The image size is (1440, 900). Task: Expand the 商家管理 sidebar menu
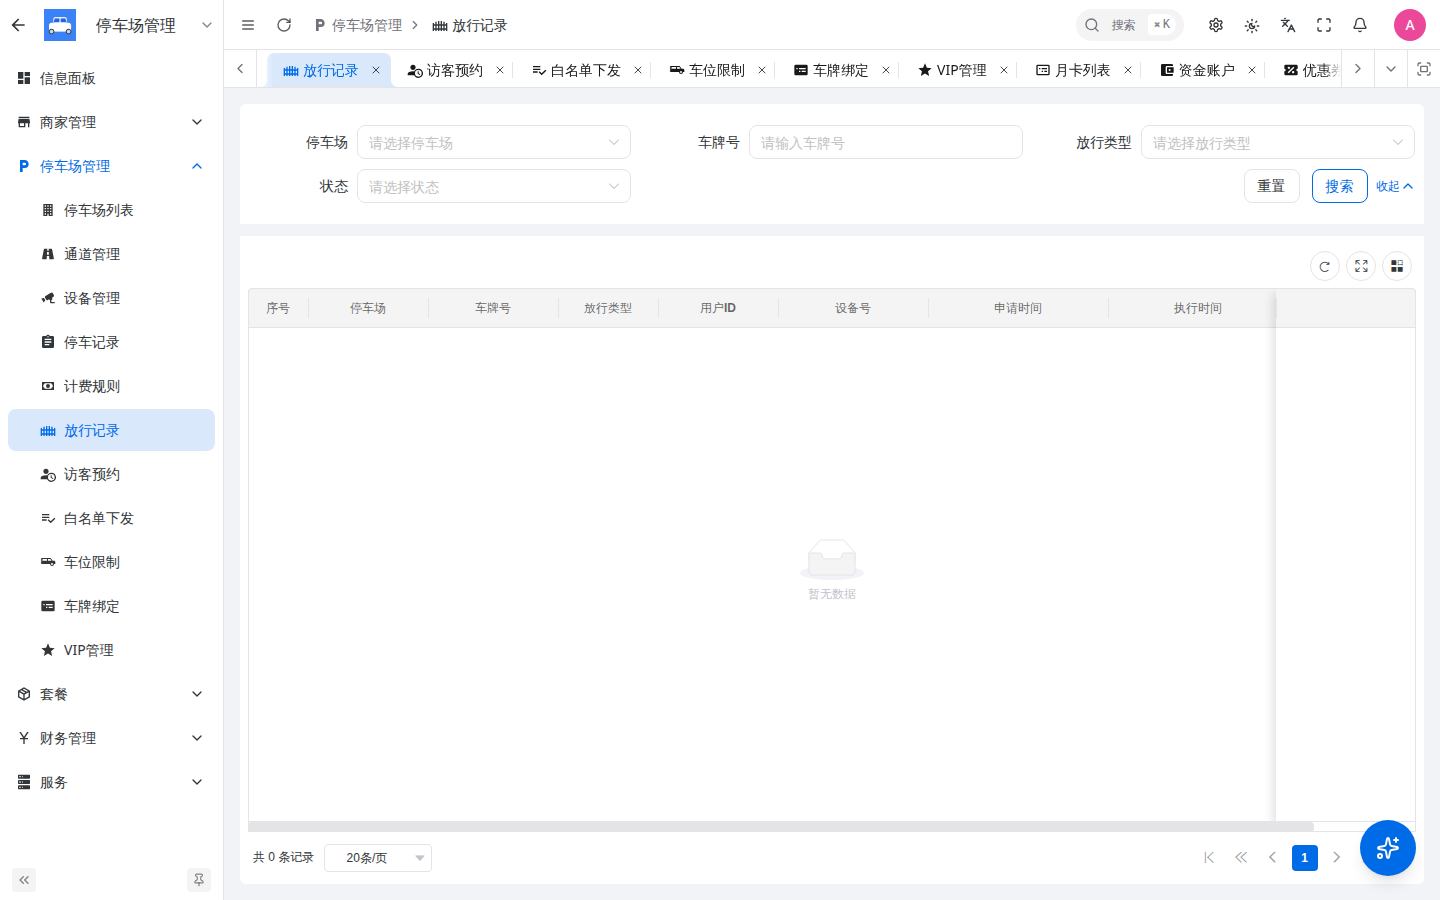pos(111,122)
